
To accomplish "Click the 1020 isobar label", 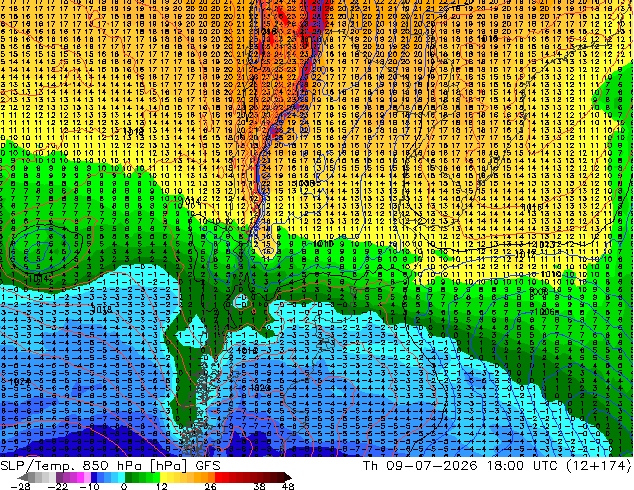I will [x=261, y=387].
